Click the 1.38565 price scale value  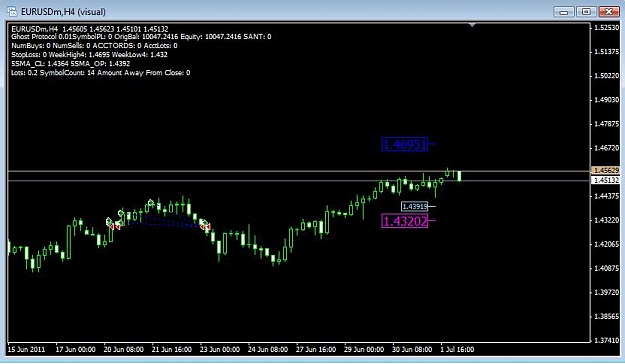(x=606, y=316)
